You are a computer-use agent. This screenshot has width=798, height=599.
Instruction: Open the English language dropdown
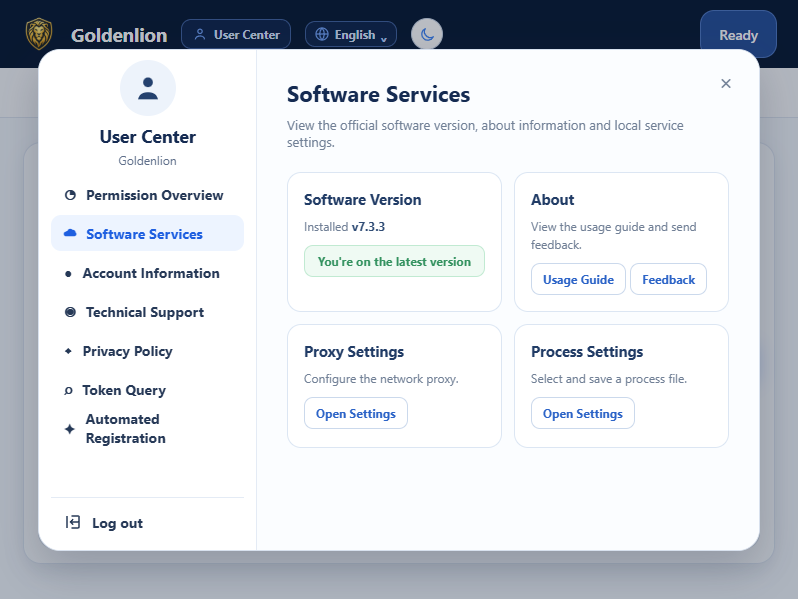point(351,35)
